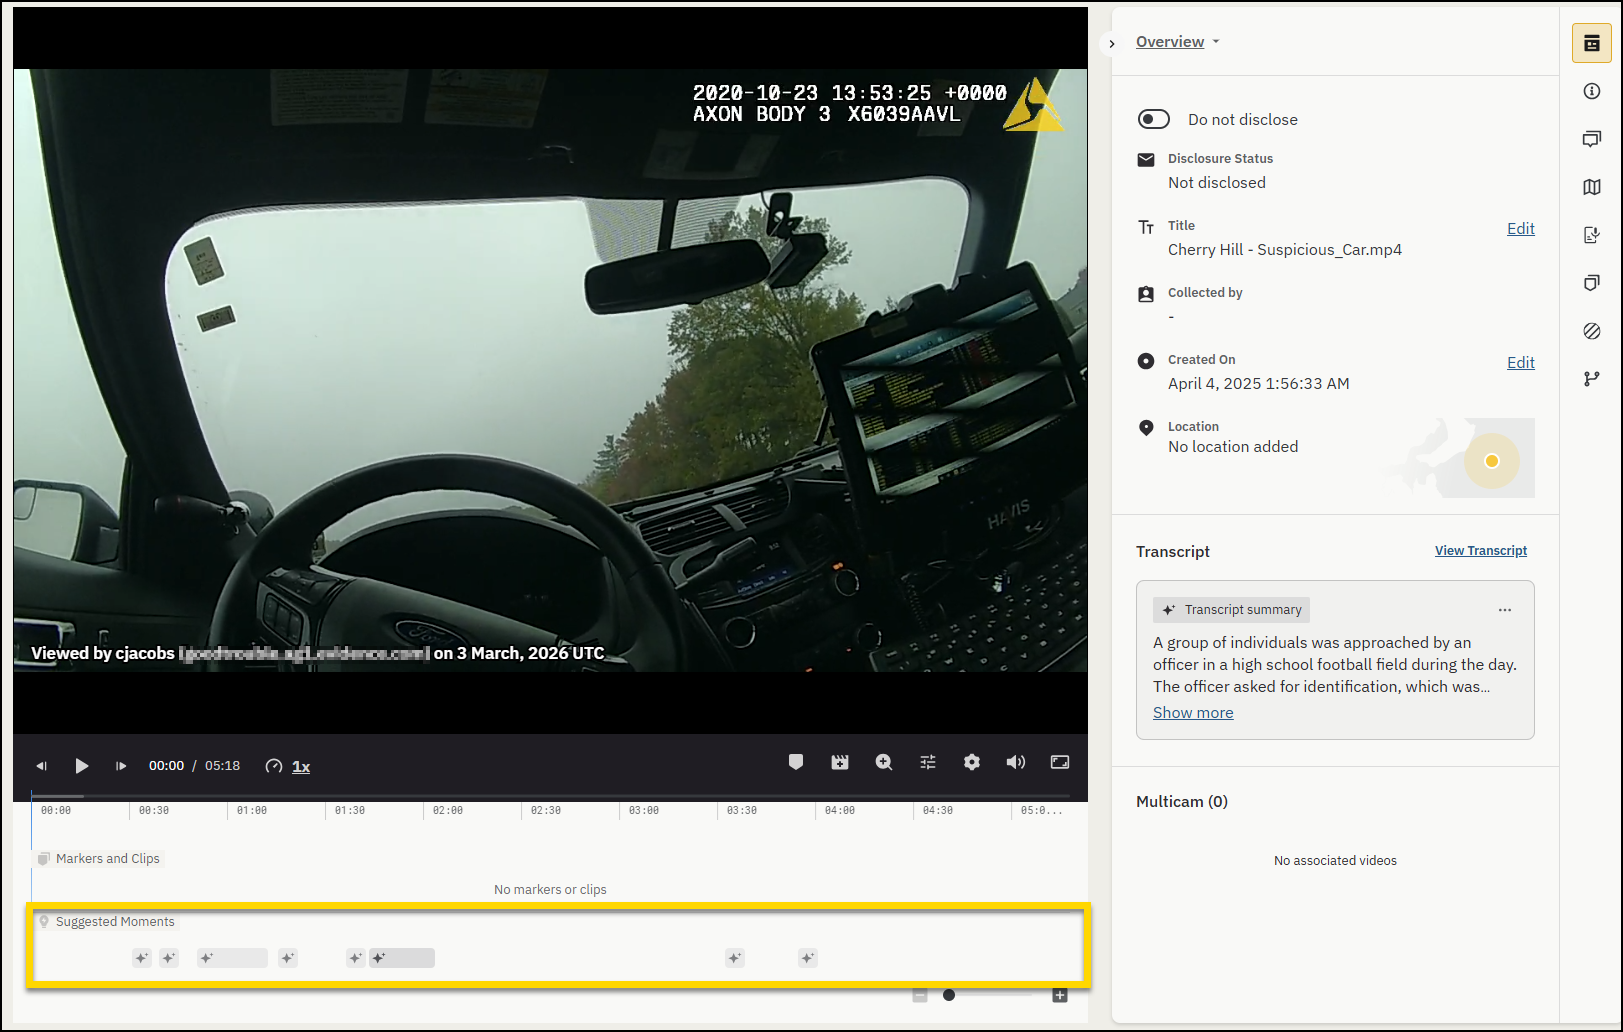The image size is (1623, 1032).
Task: Toggle the Do not disclose switch
Action: pos(1154,119)
